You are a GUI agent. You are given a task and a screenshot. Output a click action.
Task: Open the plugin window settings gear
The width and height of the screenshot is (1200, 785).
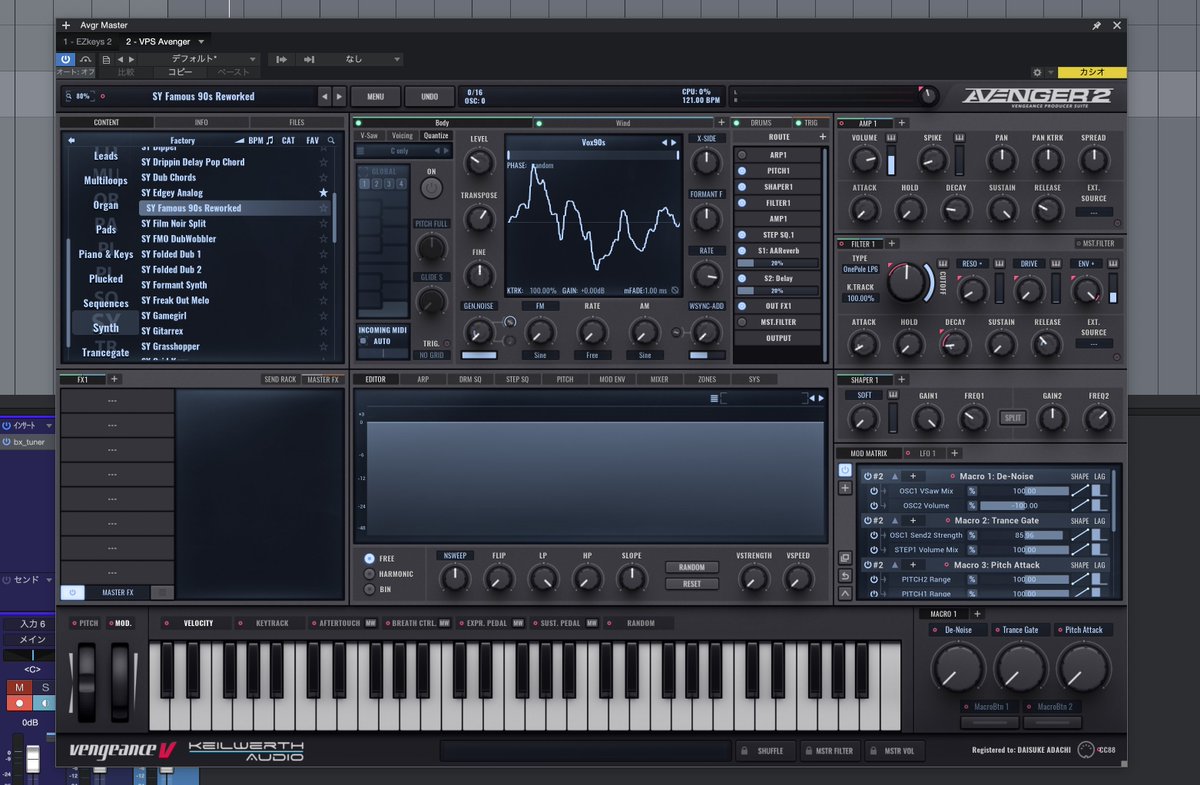1037,72
